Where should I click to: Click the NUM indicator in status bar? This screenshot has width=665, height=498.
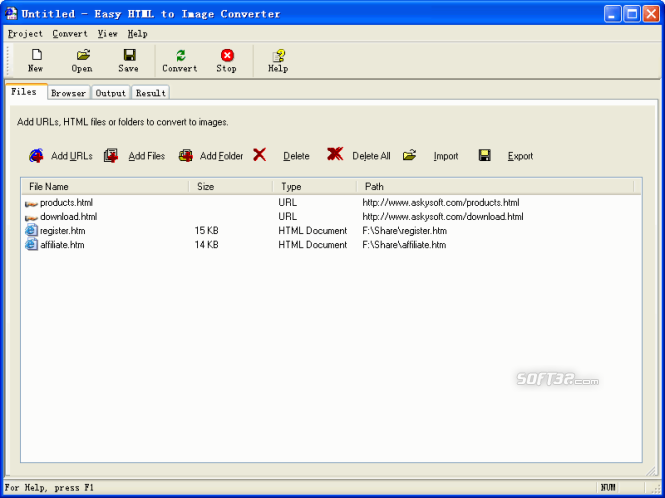[608, 487]
